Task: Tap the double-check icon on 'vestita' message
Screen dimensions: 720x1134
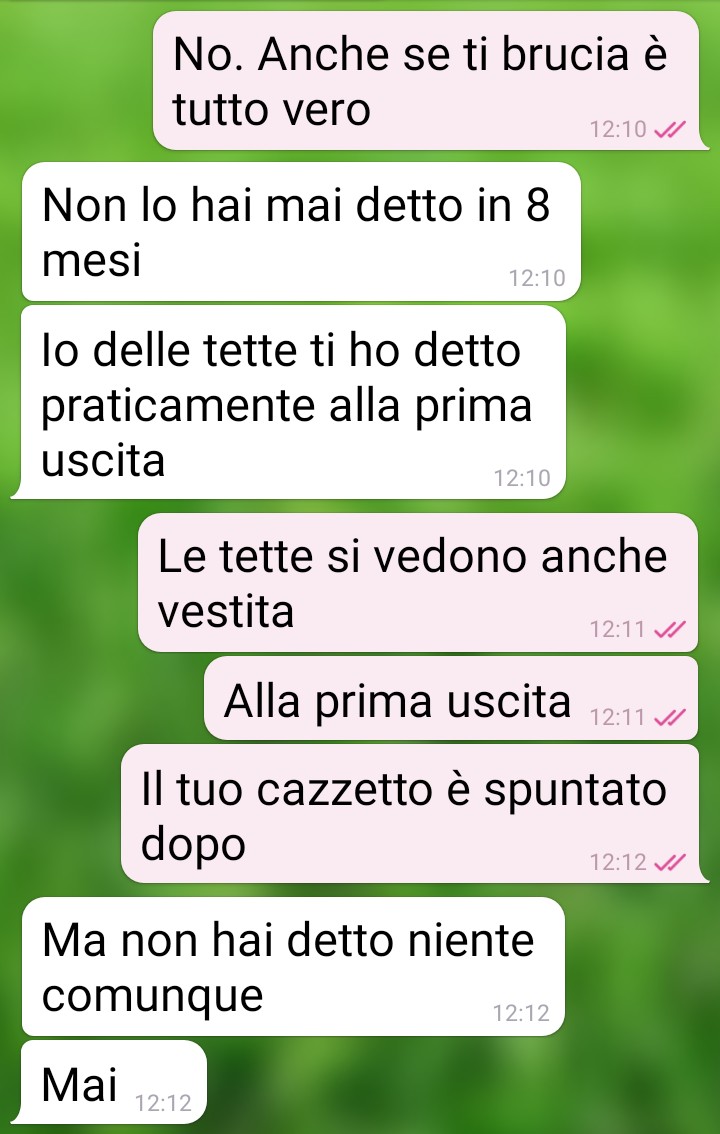Action: pos(669,630)
